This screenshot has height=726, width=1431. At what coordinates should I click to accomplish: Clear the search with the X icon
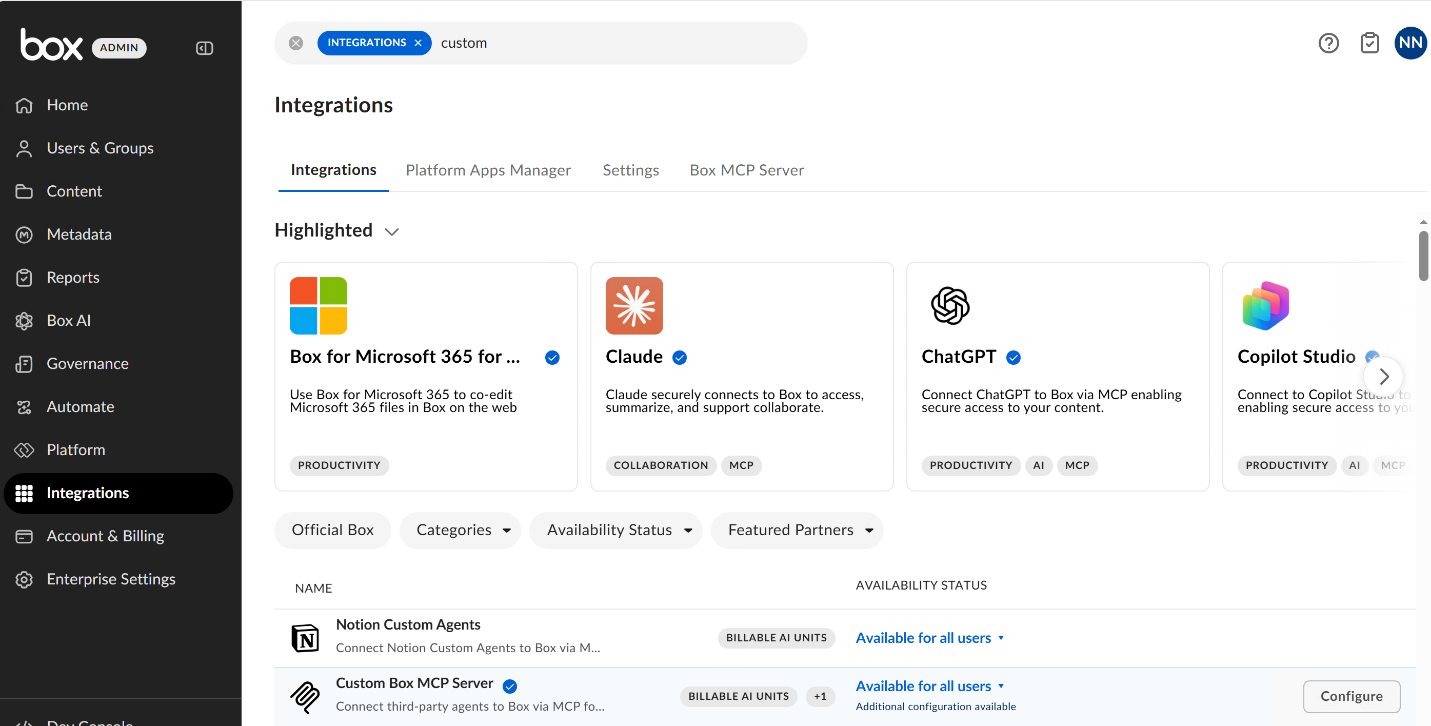pyautogui.click(x=296, y=43)
